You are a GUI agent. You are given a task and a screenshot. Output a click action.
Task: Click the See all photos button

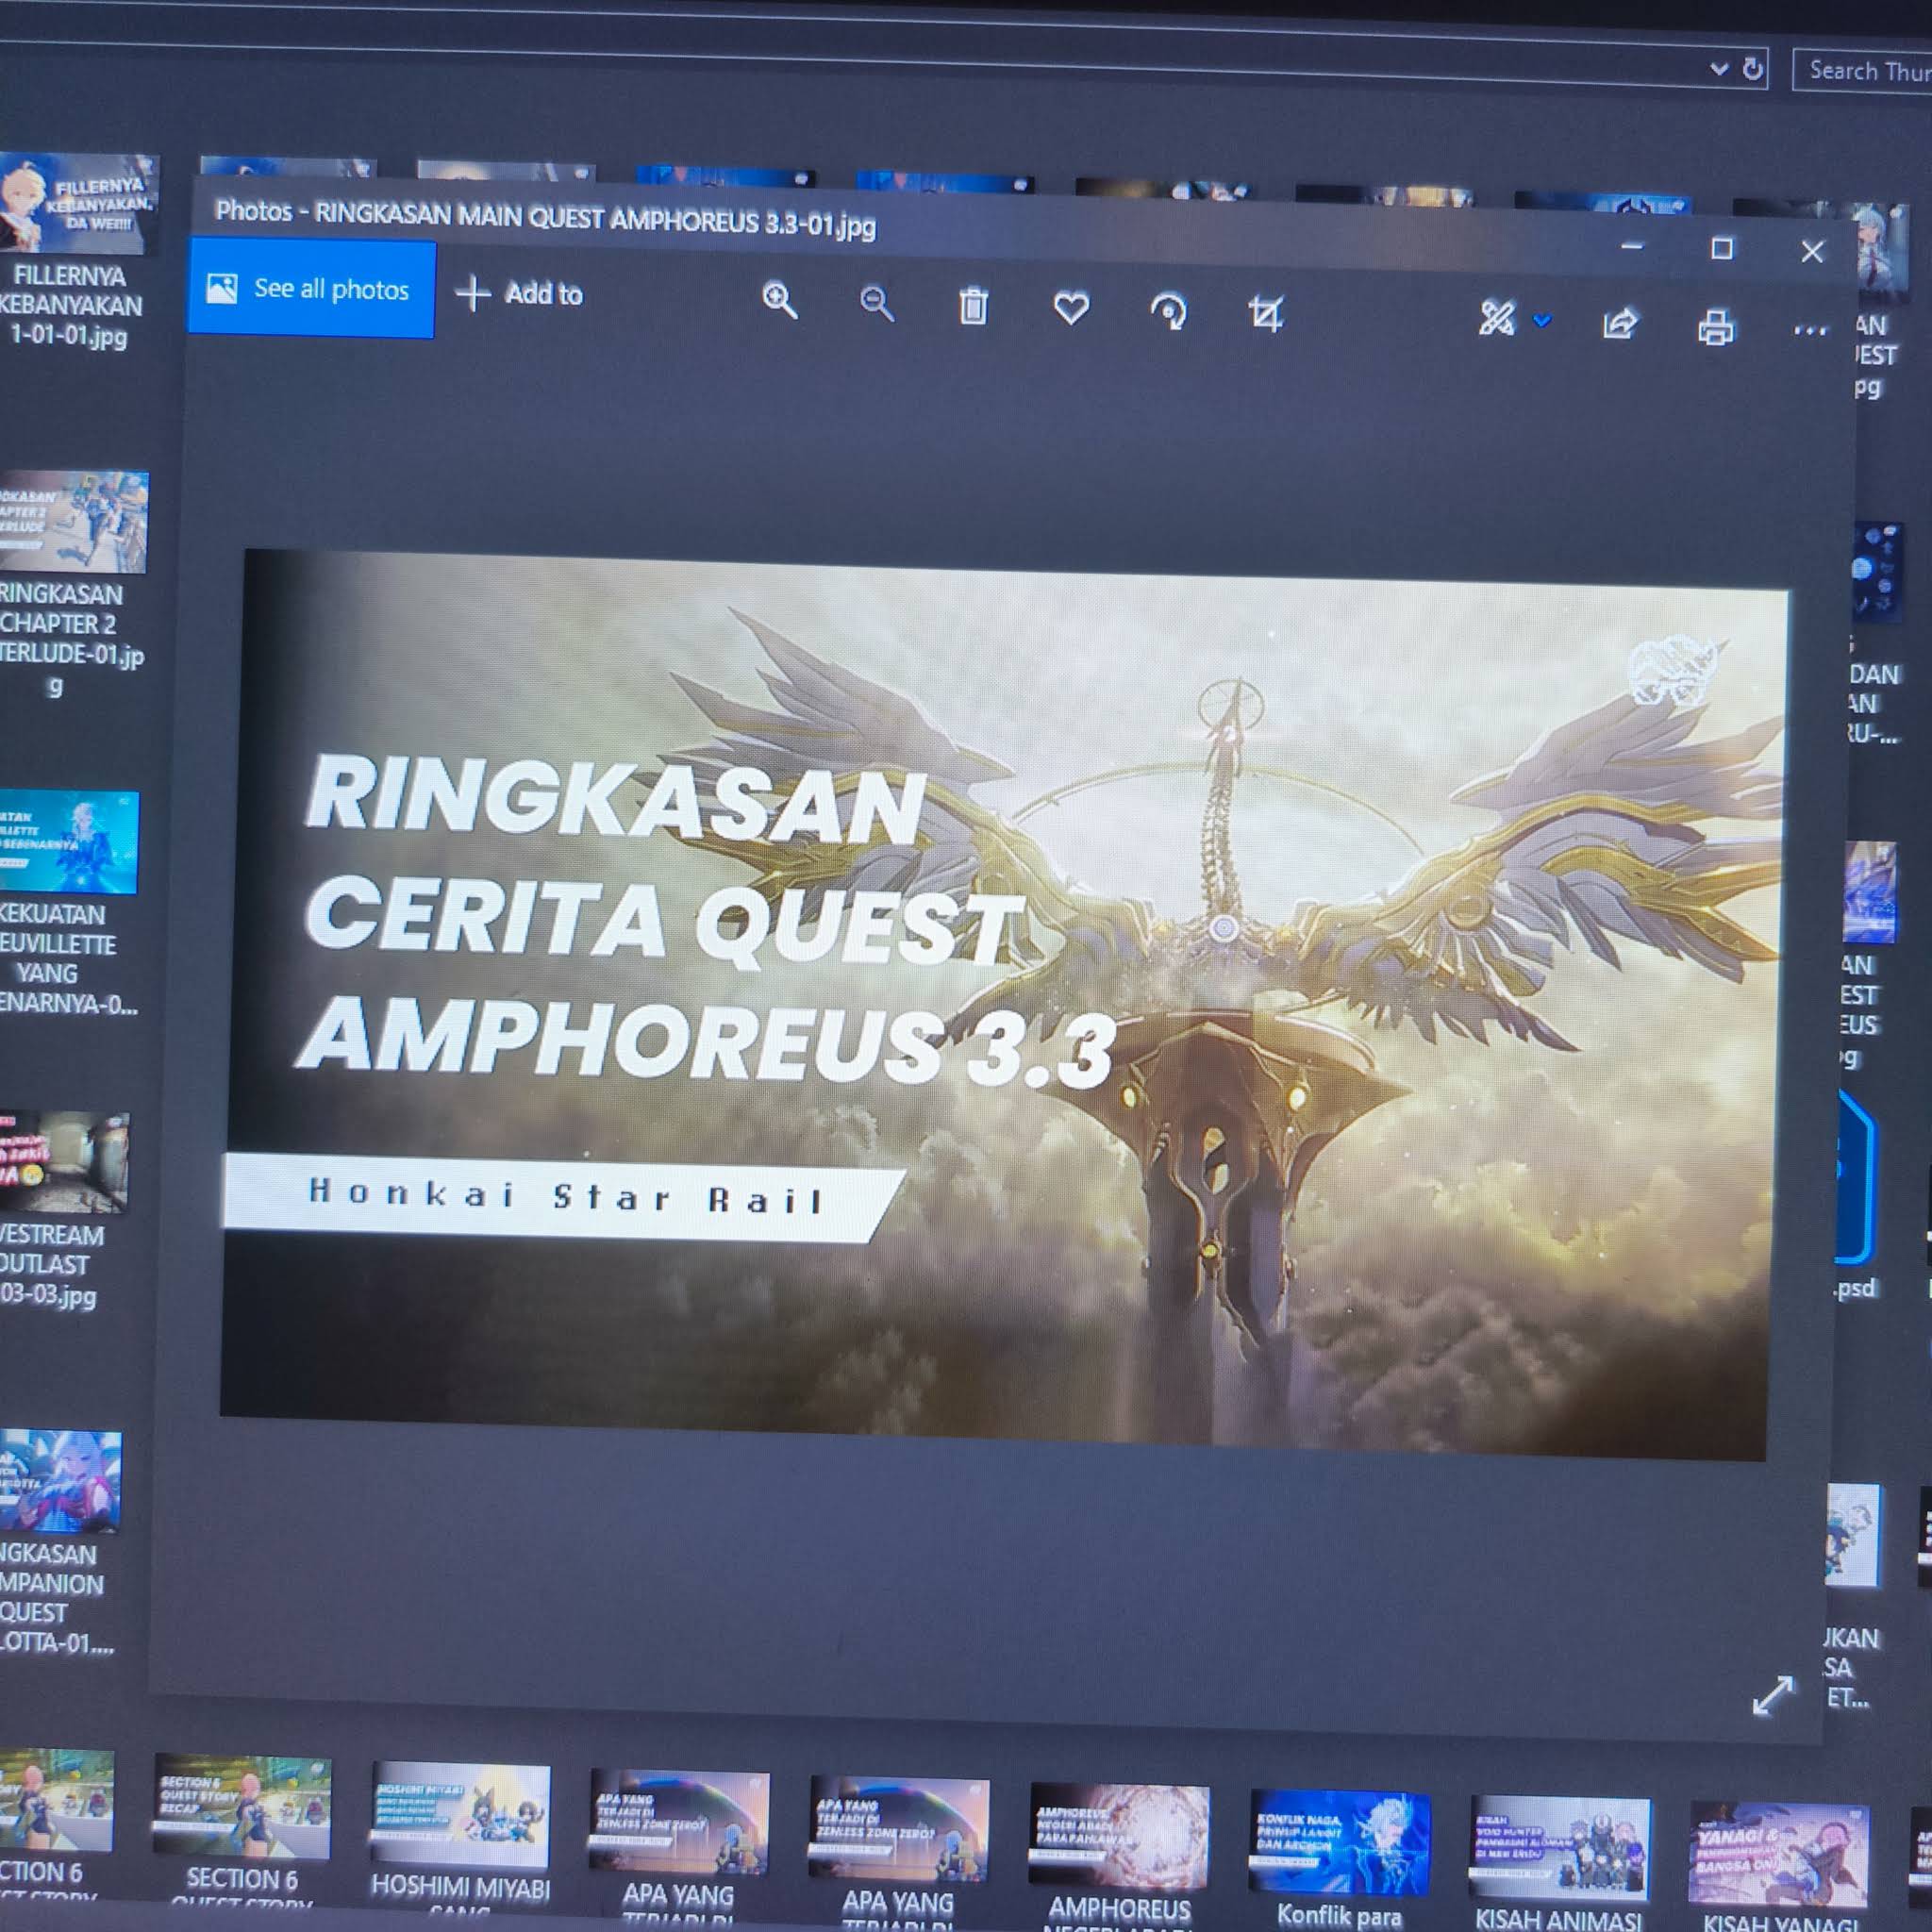tap(311, 288)
